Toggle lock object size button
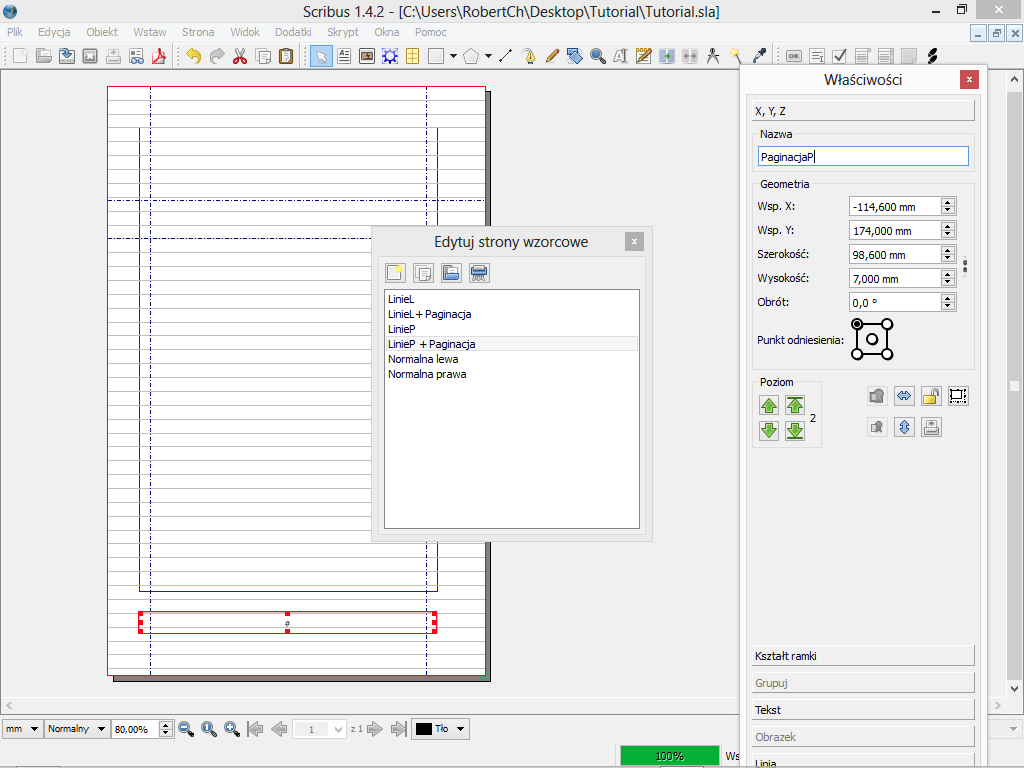1024x768 pixels. tap(958, 396)
